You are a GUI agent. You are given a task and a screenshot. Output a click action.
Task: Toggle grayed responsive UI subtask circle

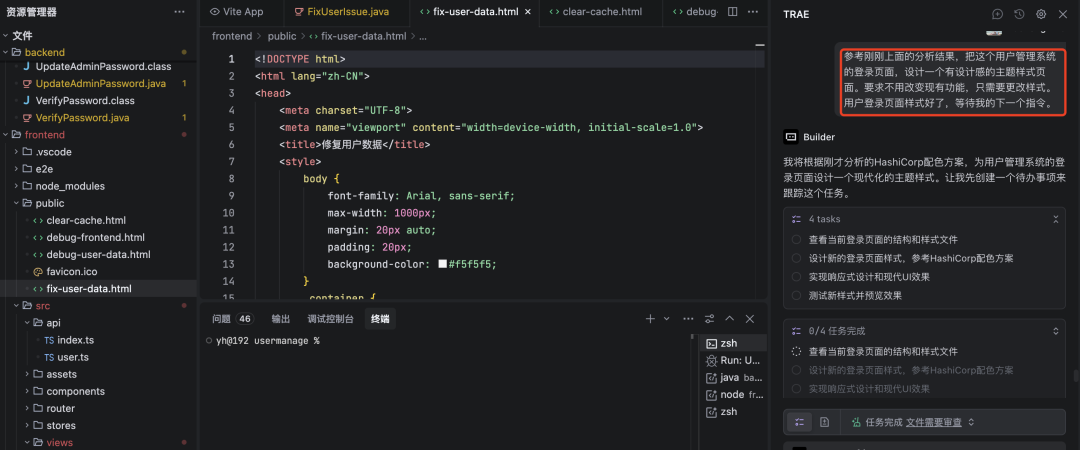[796, 389]
